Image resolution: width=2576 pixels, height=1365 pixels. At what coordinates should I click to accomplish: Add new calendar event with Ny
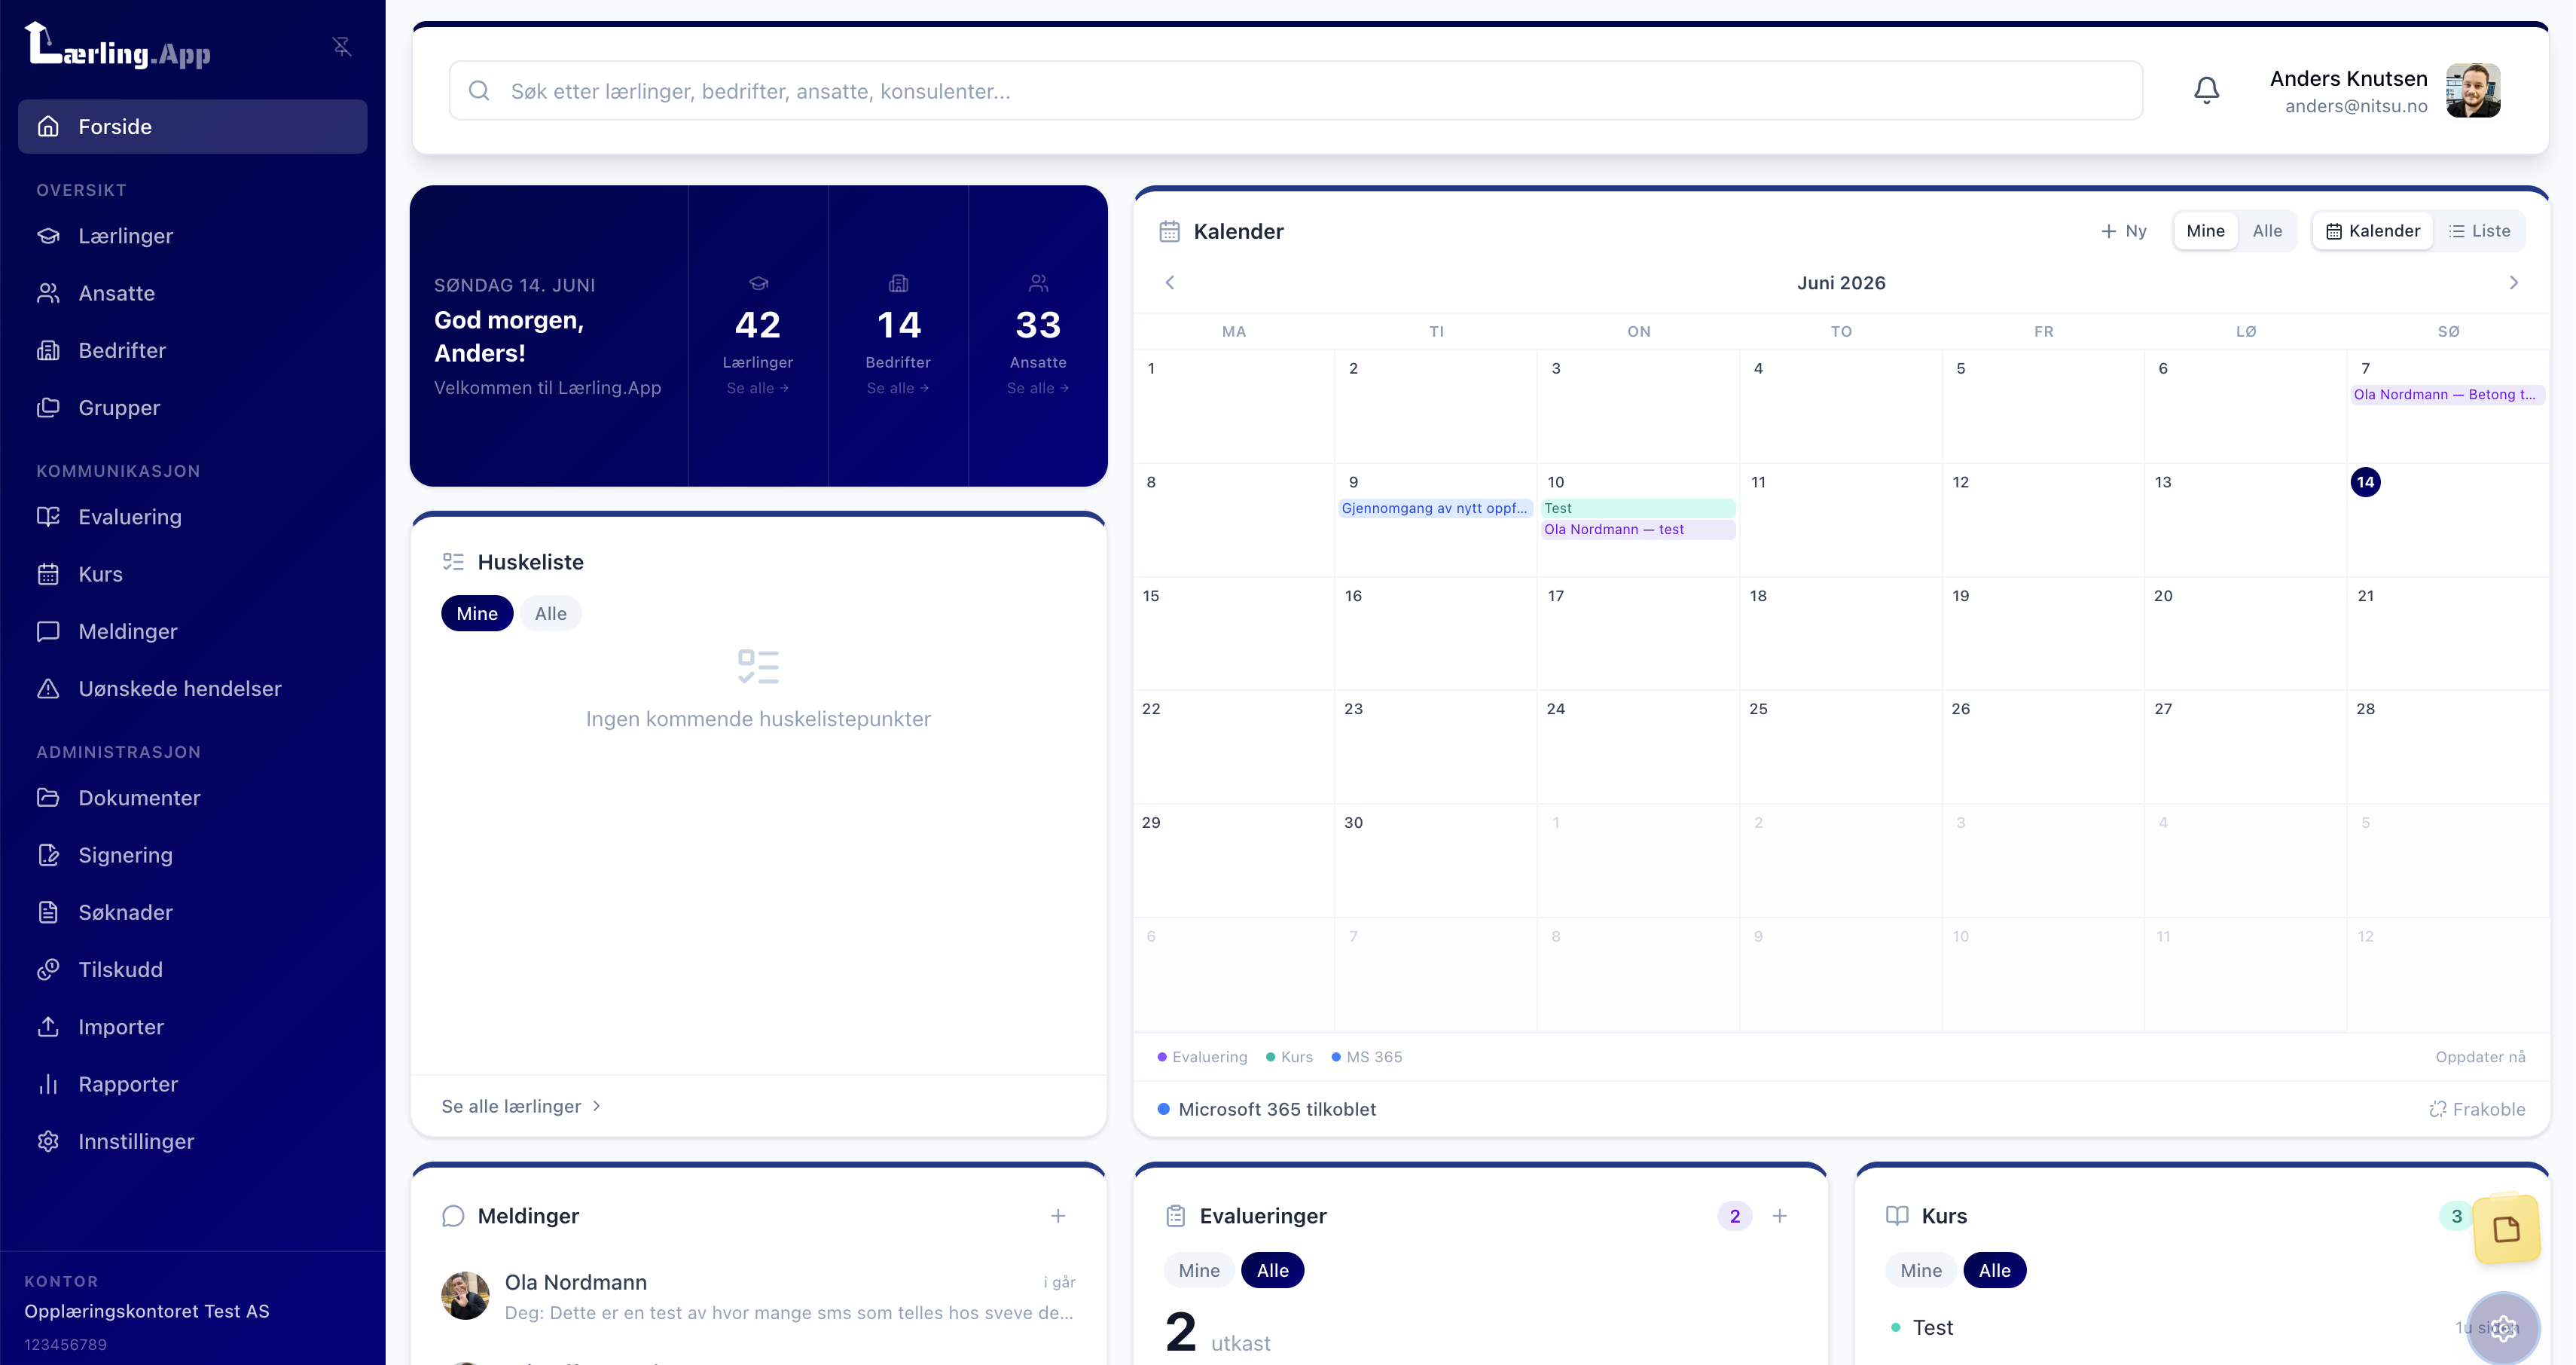2123,231
